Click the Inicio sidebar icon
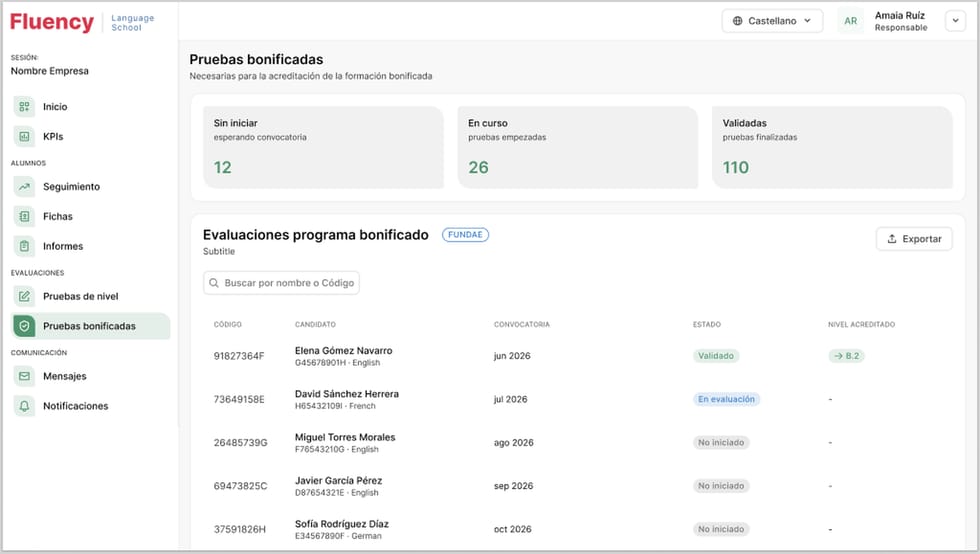 (x=24, y=106)
